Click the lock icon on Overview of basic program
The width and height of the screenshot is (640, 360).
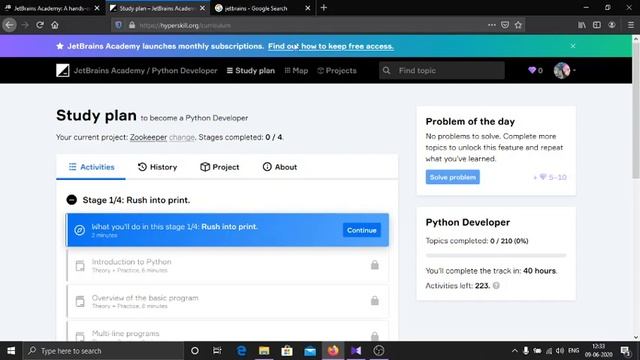375,301
